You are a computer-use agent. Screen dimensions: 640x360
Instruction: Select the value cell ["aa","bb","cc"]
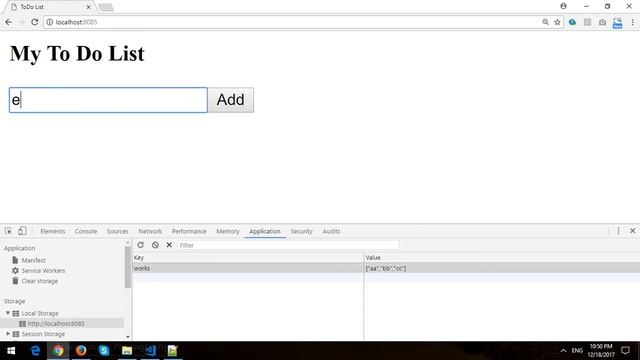click(x=502, y=268)
